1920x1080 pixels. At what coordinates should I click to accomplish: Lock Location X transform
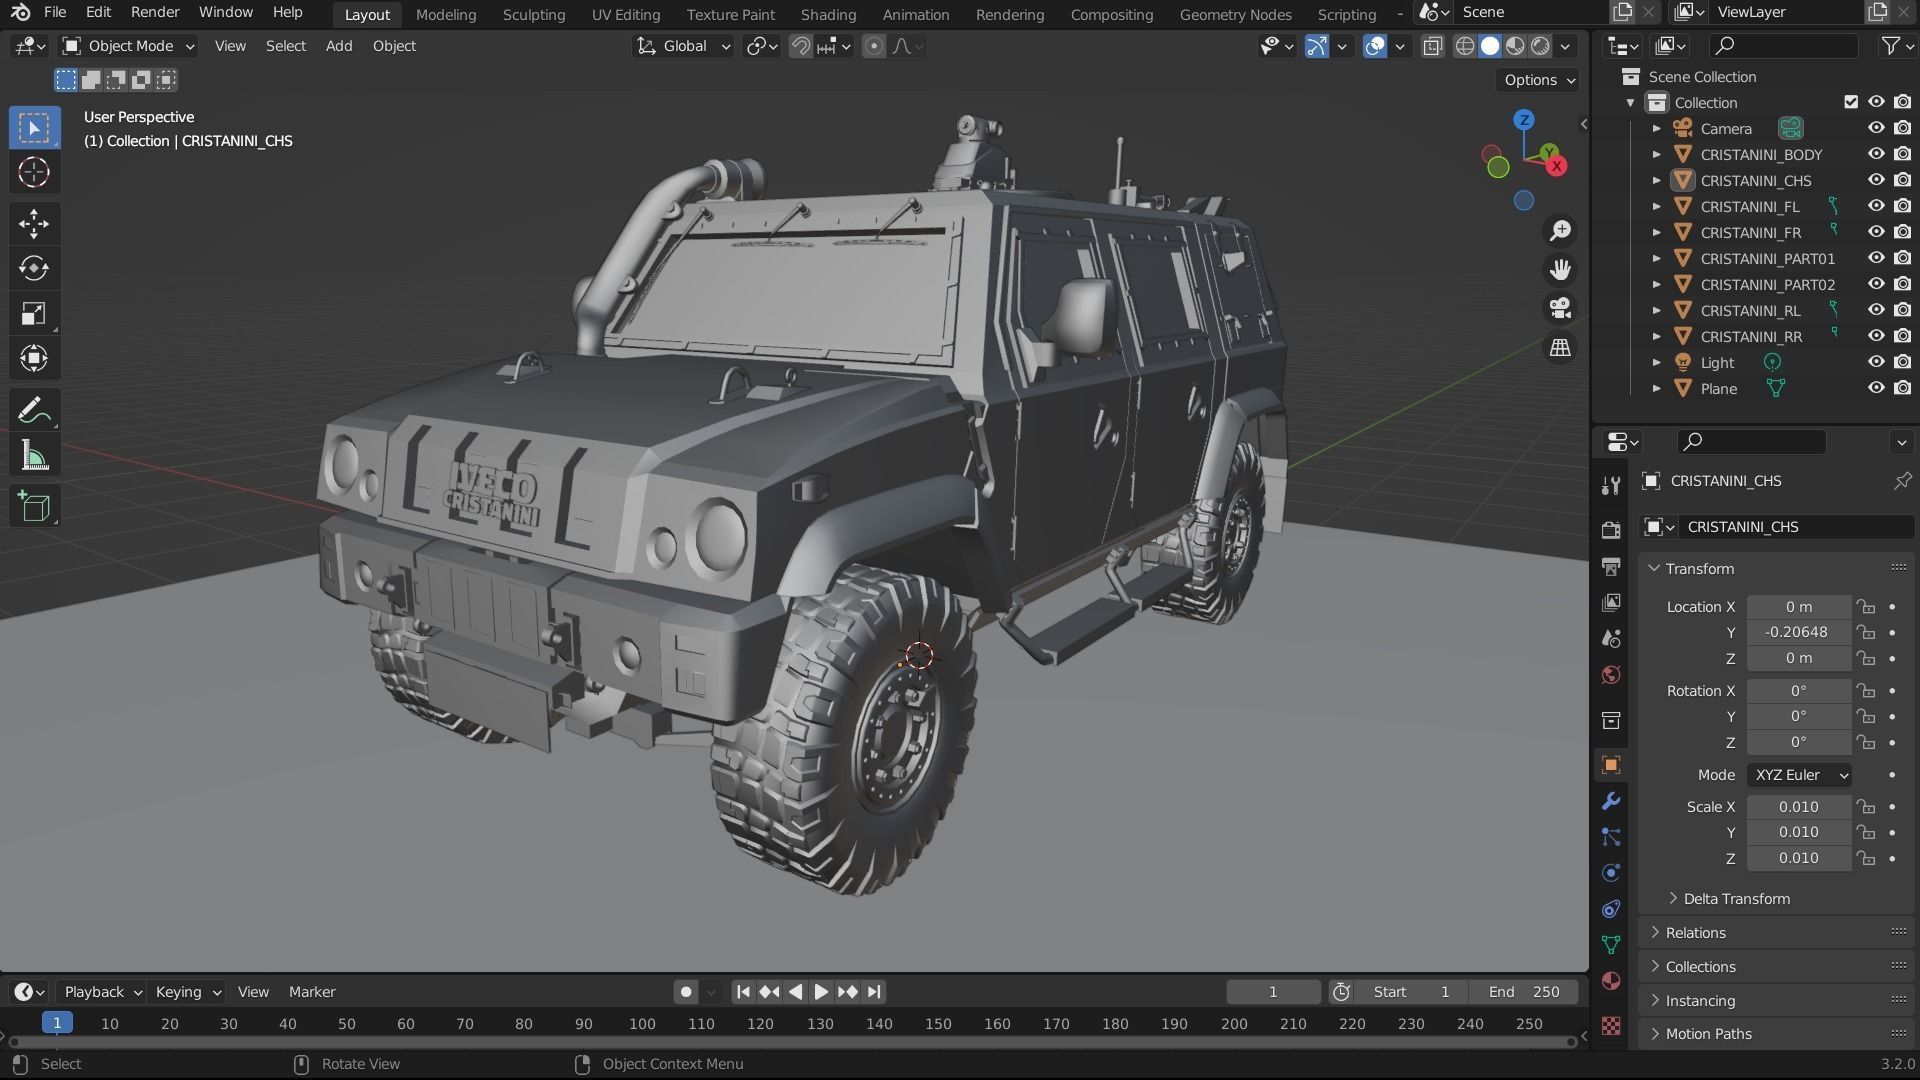click(x=1865, y=607)
